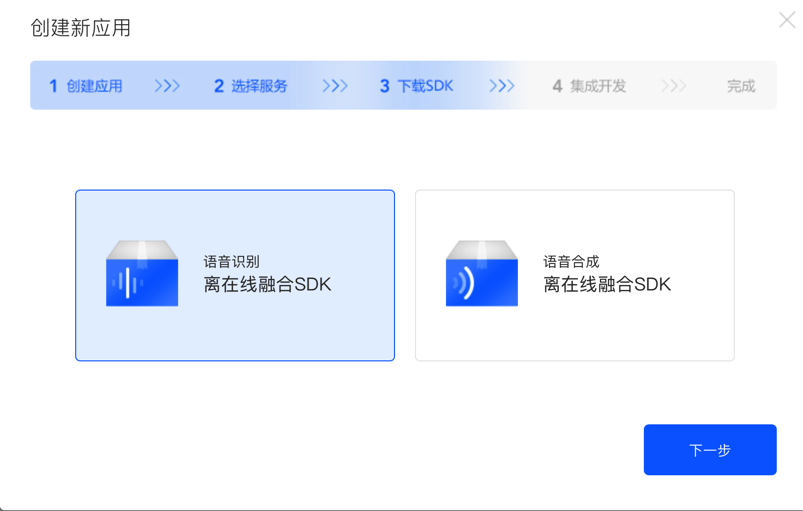Click the 语音合成 label text

[572, 262]
